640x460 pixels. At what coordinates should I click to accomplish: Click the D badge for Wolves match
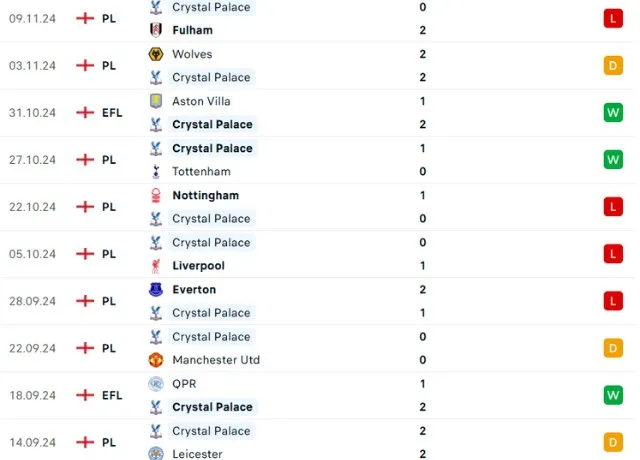[x=613, y=65]
